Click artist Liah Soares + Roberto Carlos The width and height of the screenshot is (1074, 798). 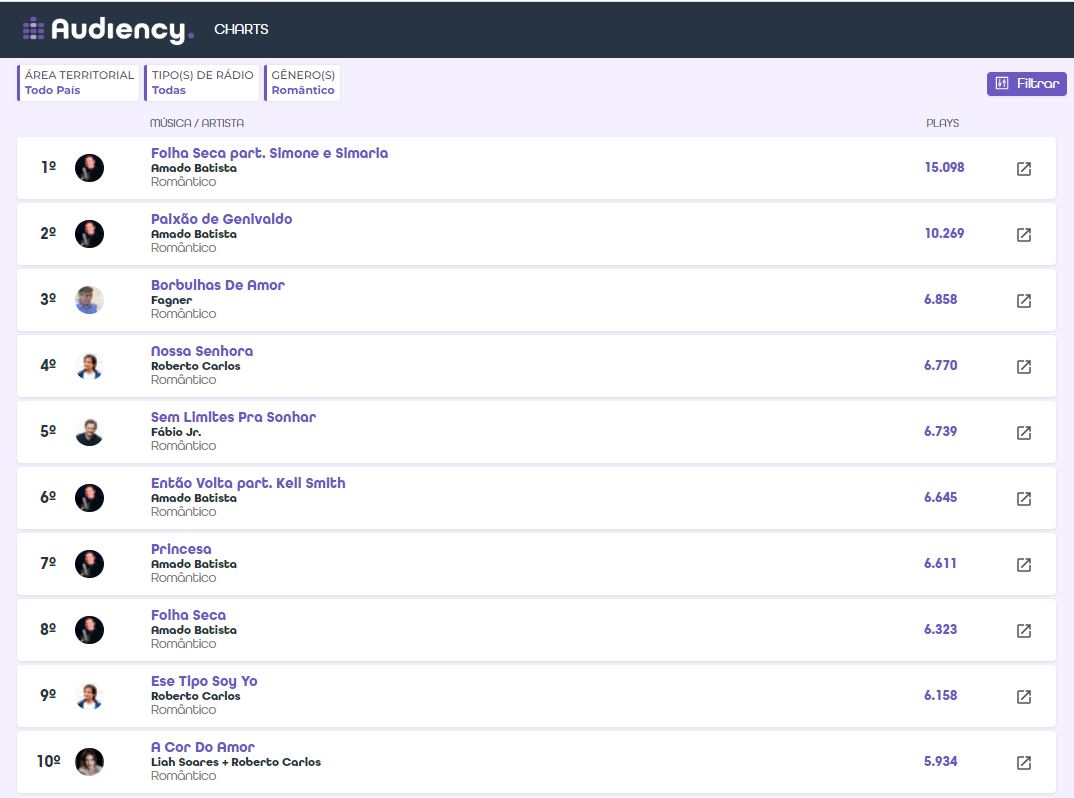[236, 762]
